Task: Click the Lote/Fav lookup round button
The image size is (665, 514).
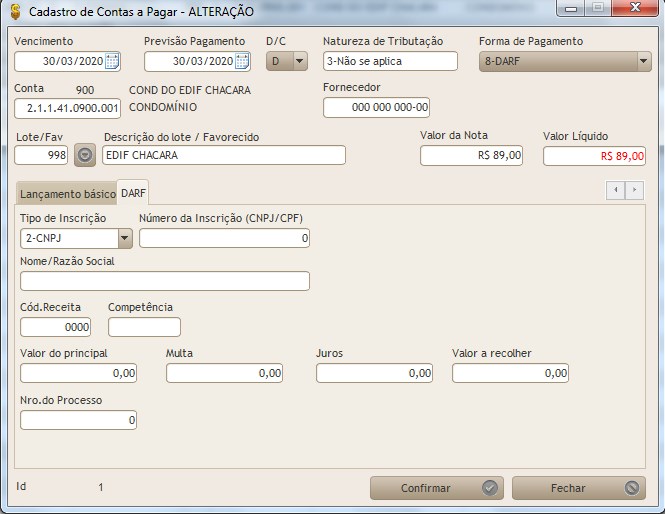Action: click(84, 155)
